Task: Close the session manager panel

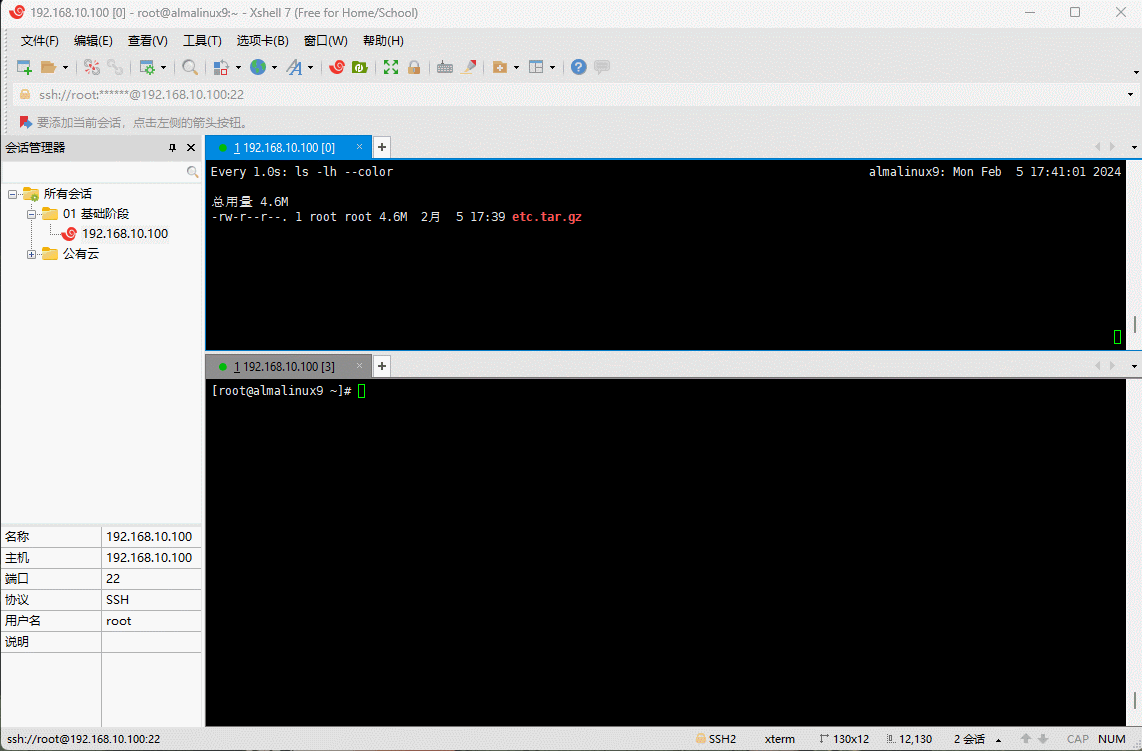Action: 191,147
